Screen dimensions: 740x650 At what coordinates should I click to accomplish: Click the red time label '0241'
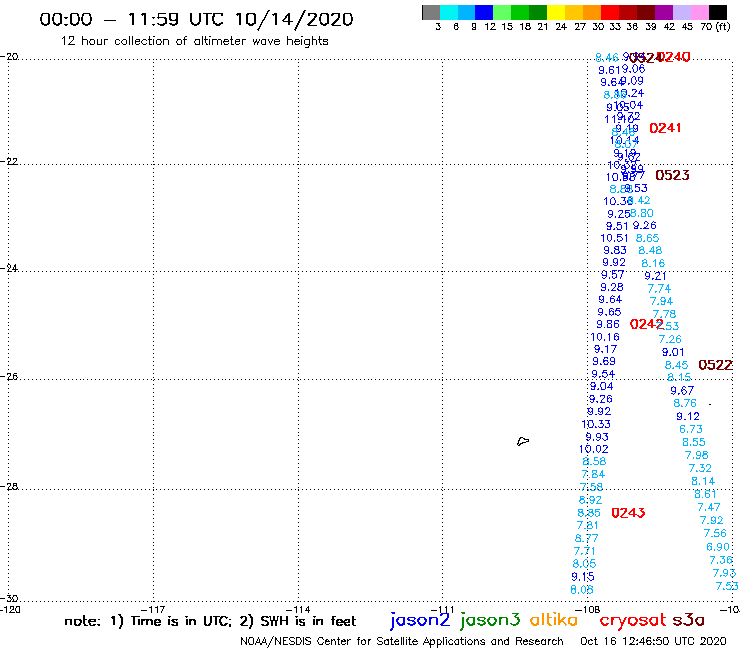click(x=665, y=128)
